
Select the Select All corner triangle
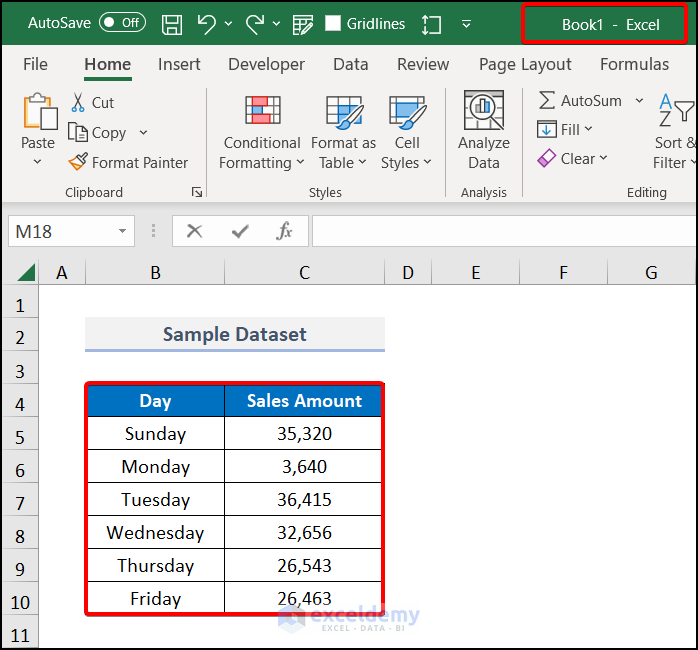(x=25, y=272)
